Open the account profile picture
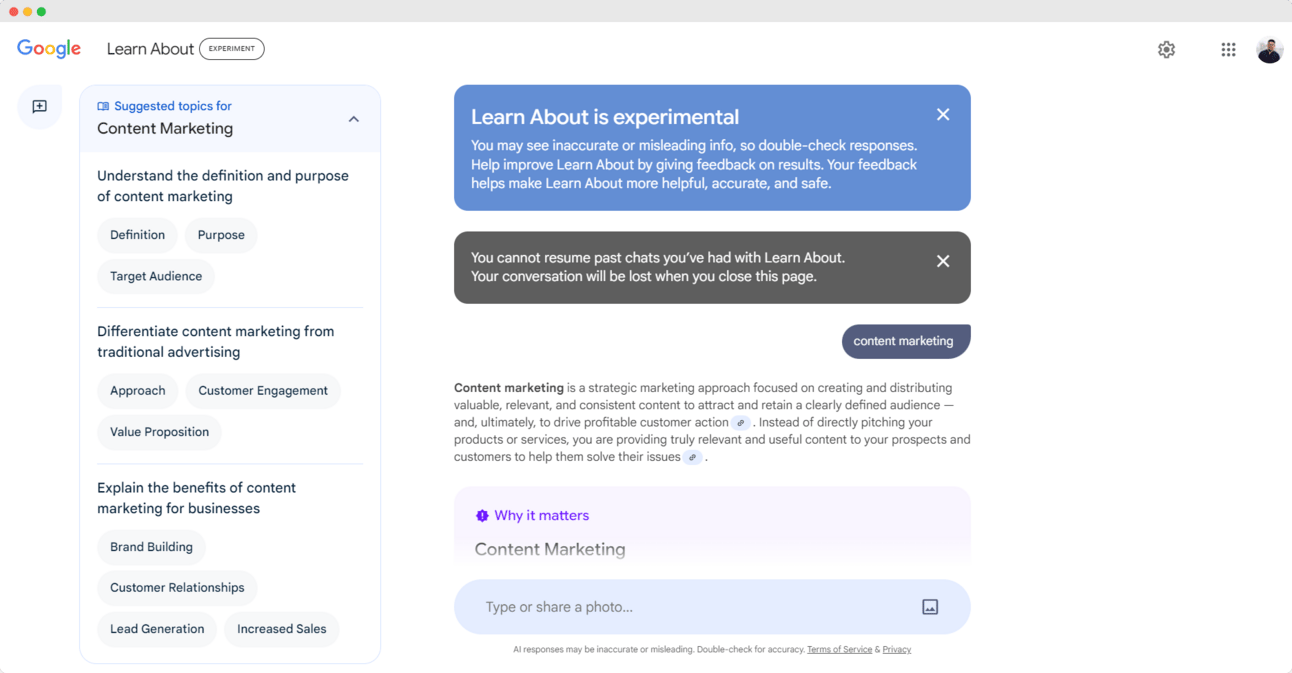Screen dimensions: 1292x673 [1269, 49]
